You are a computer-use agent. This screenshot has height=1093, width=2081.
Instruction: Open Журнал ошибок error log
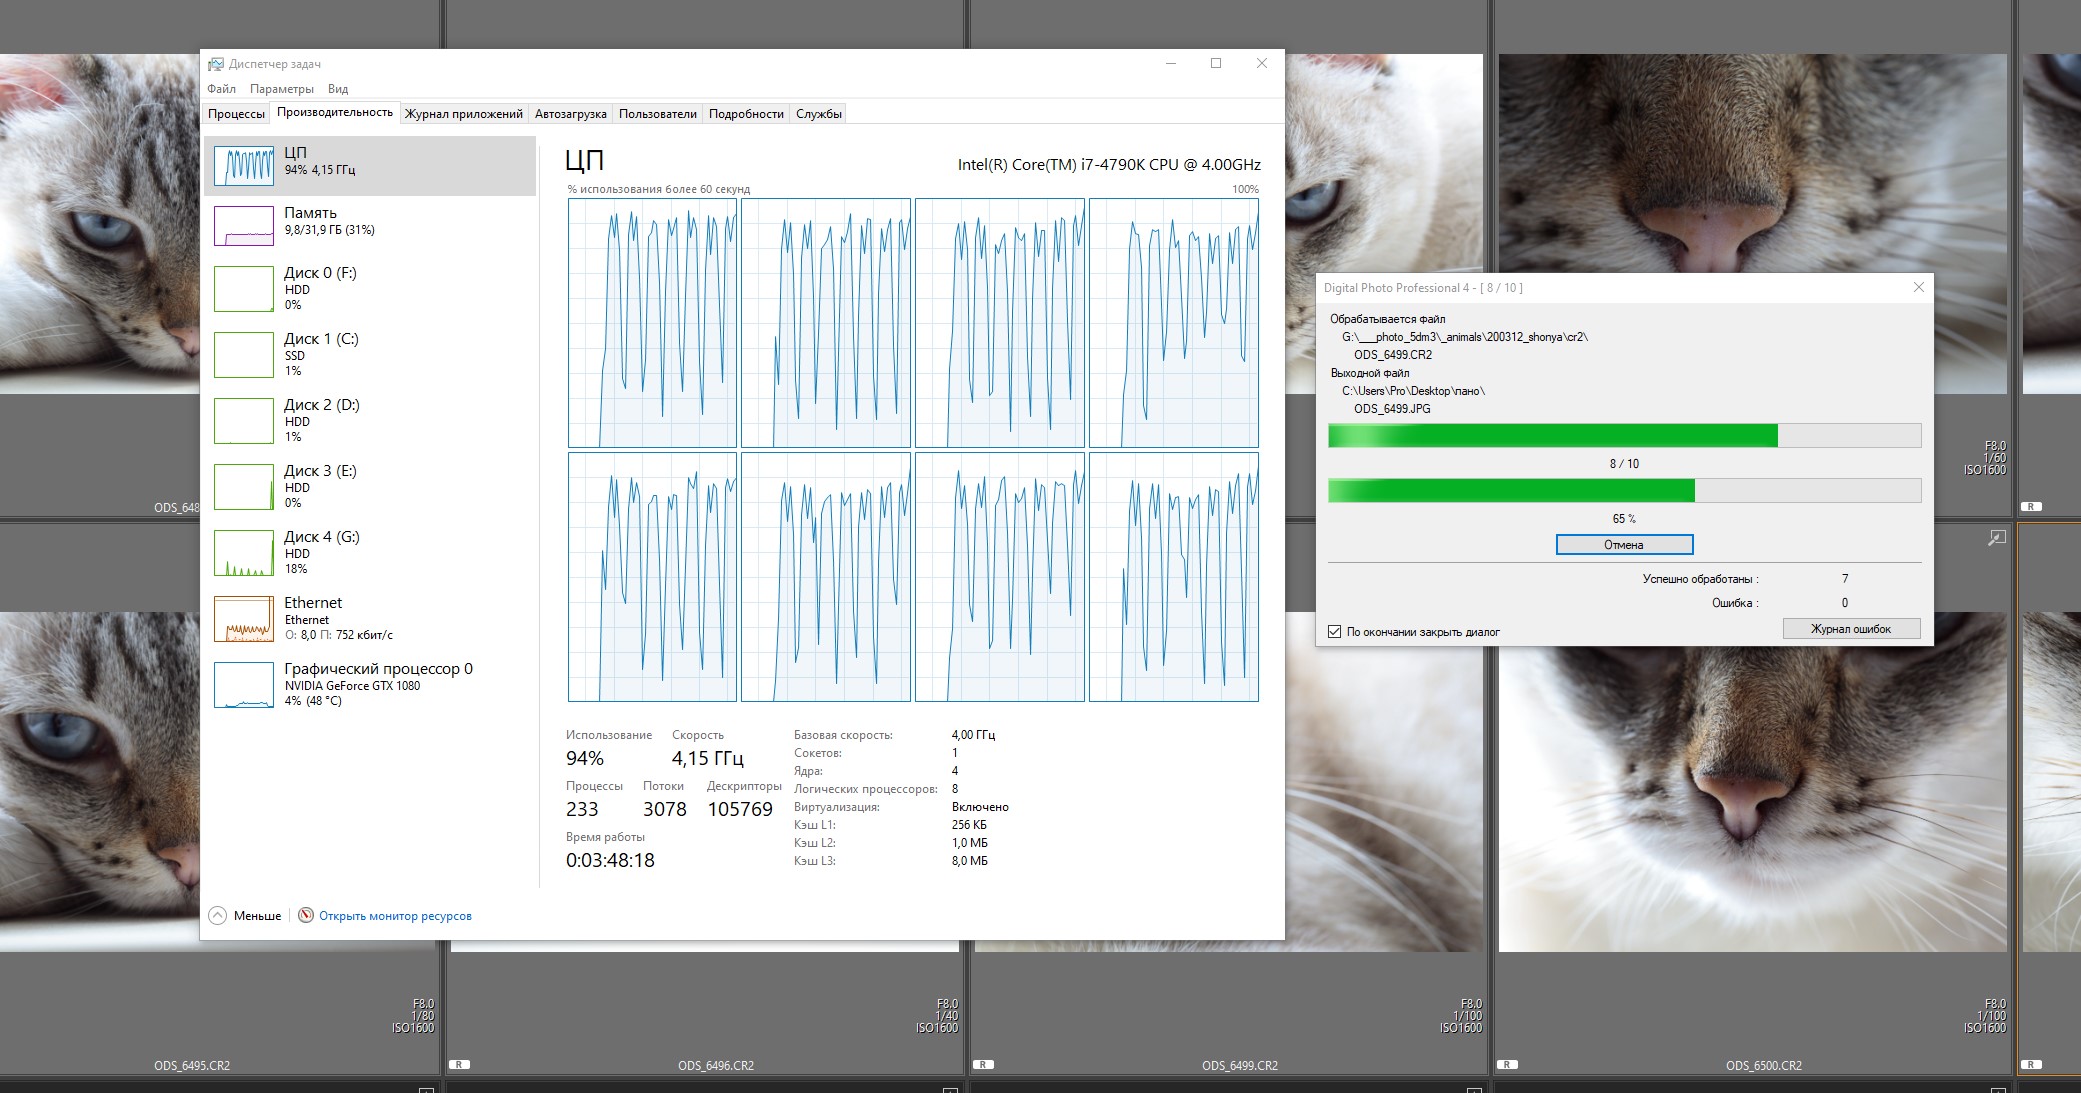1850,629
